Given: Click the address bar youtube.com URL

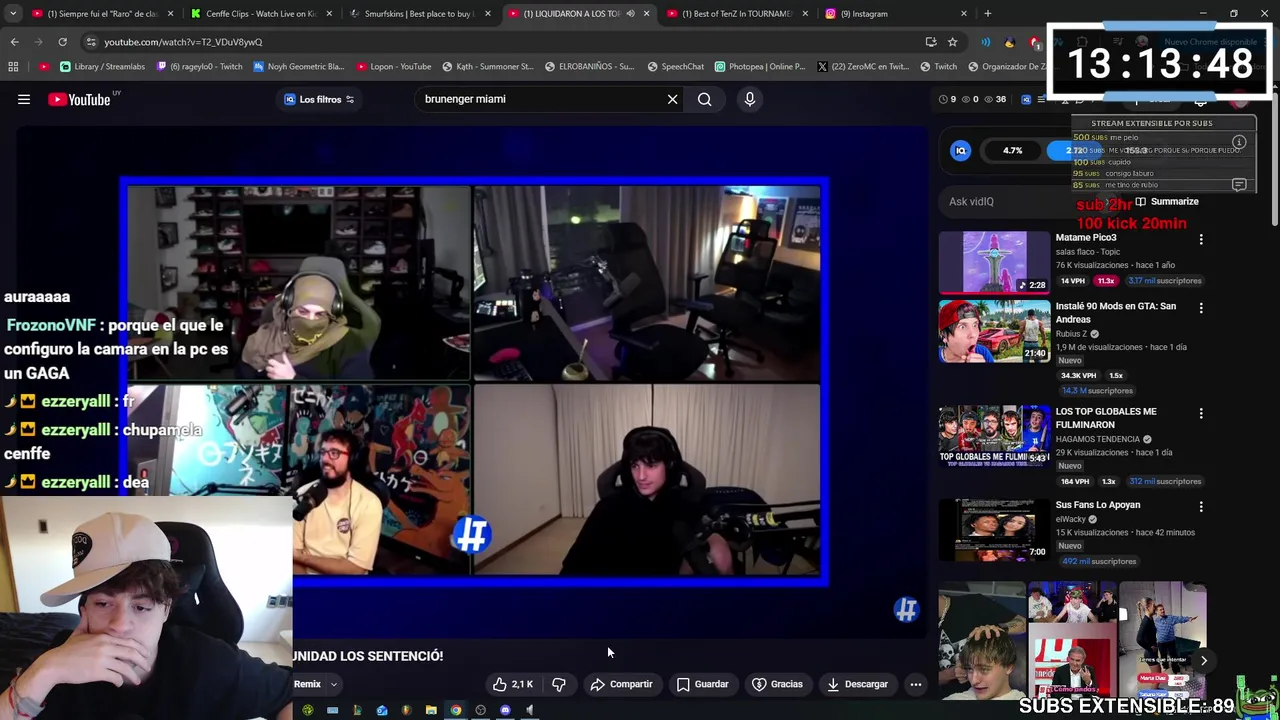Looking at the screenshot, I should pyautogui.click(x=183, y=42).
